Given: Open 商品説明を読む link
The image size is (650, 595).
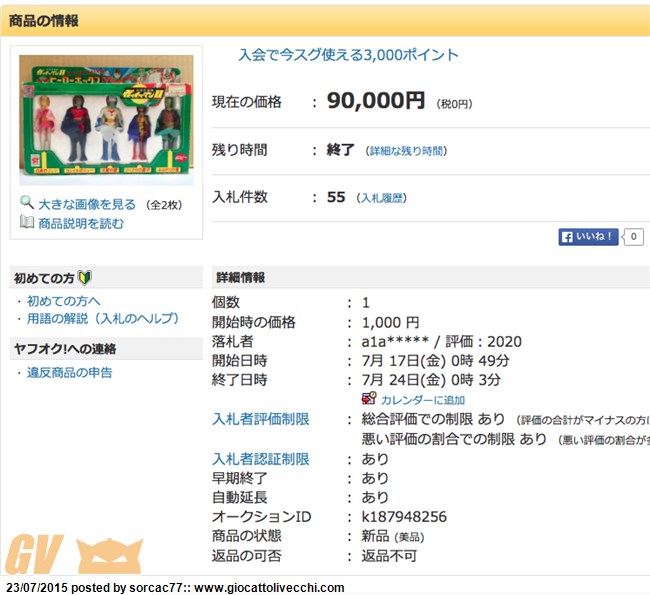Looking at the screenshot, I should (x=81, y=223).
